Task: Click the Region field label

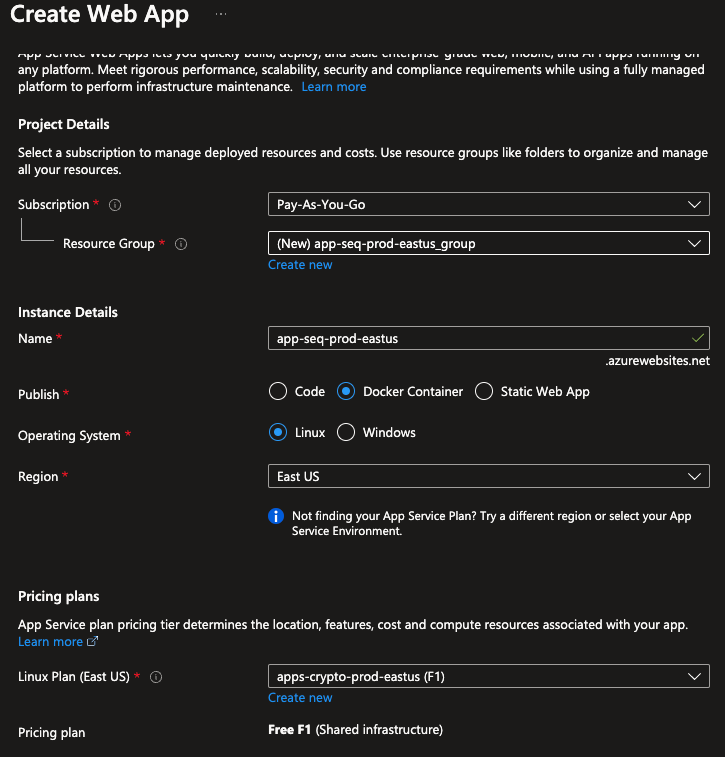Action: [x=38, y=477]
